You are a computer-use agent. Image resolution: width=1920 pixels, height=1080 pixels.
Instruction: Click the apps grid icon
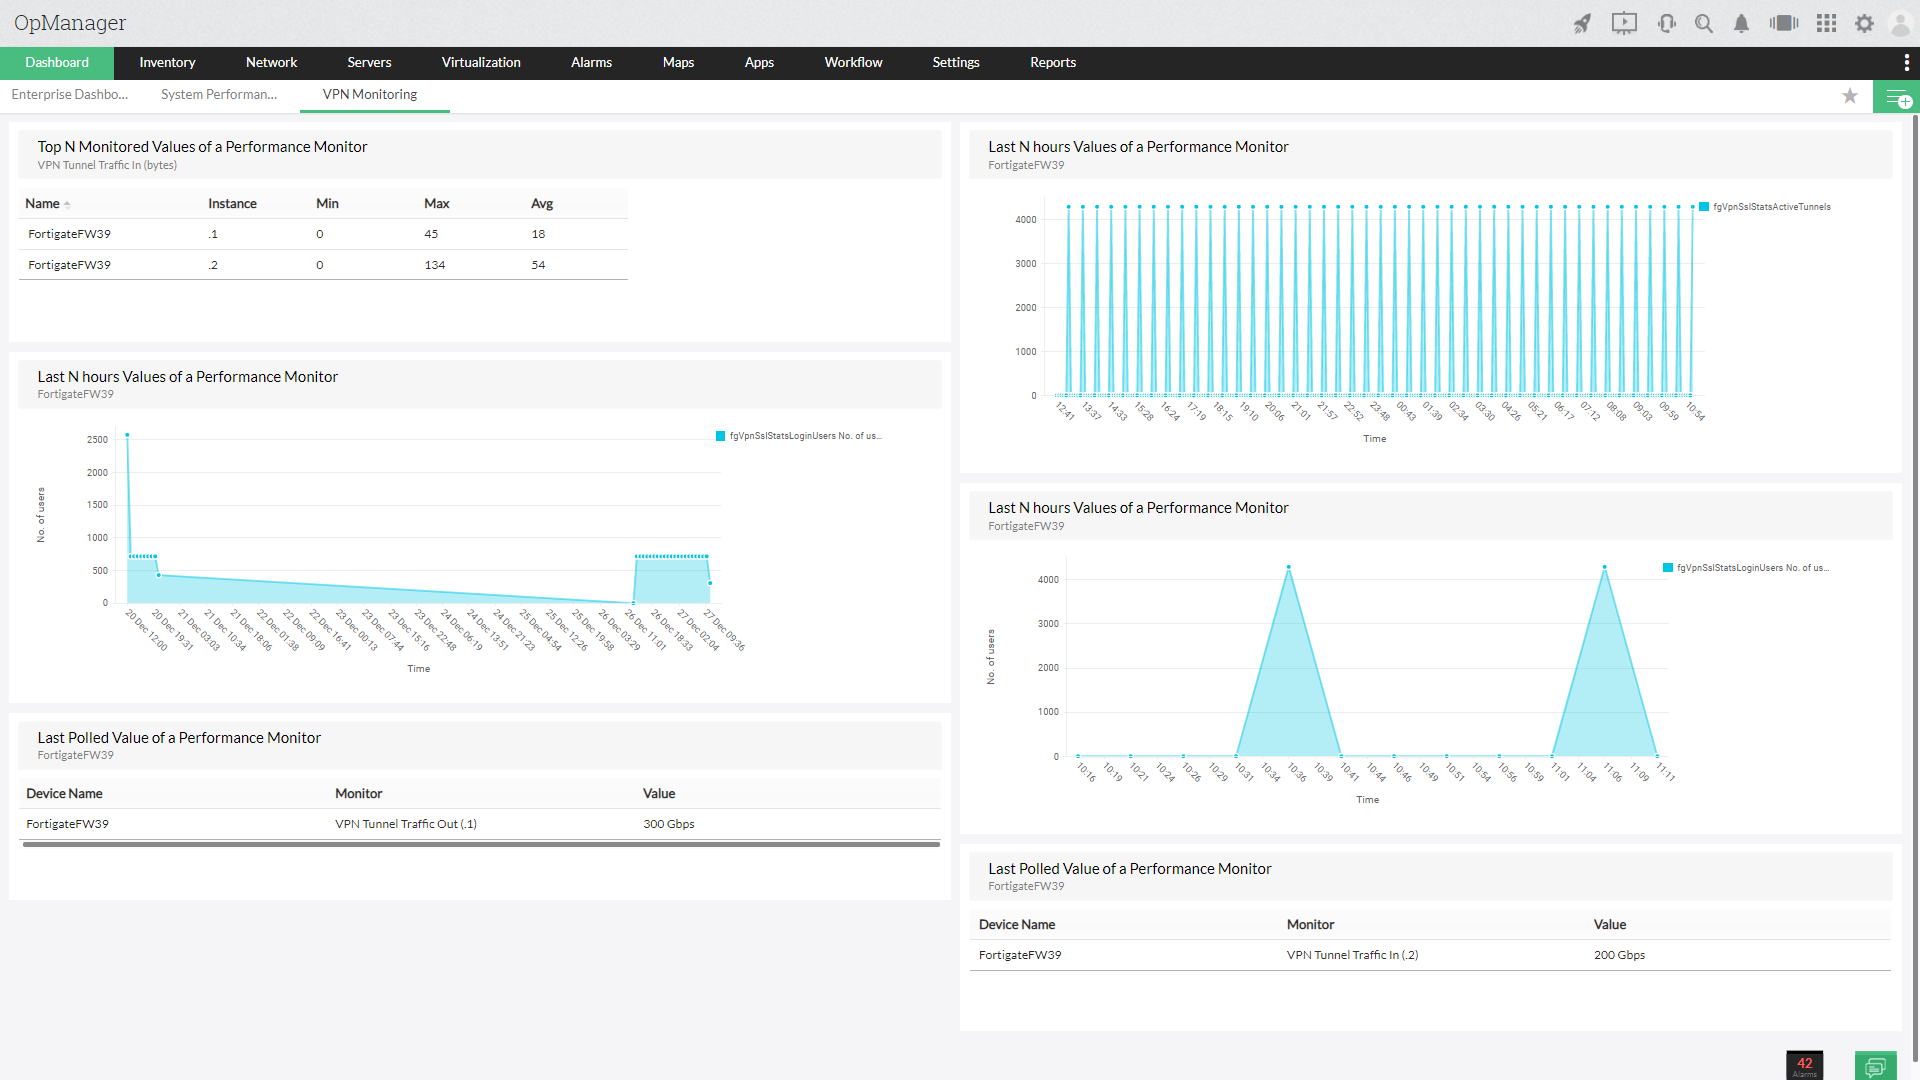click(x=1826, y=23)
